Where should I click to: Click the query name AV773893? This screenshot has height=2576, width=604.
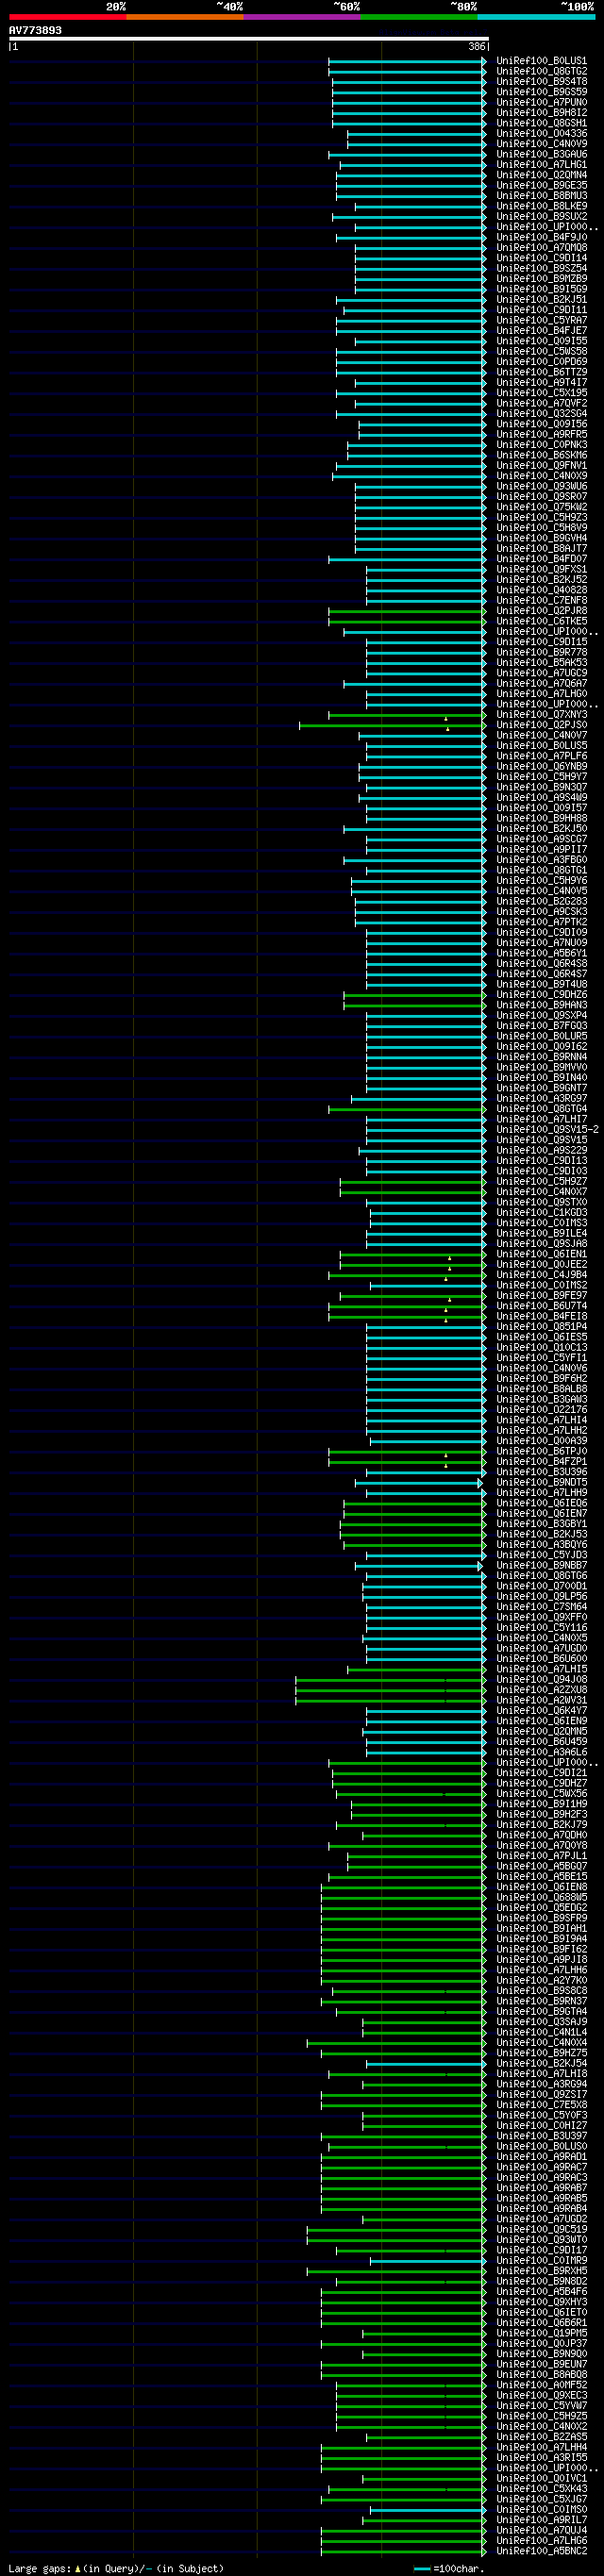pos(35,30)
